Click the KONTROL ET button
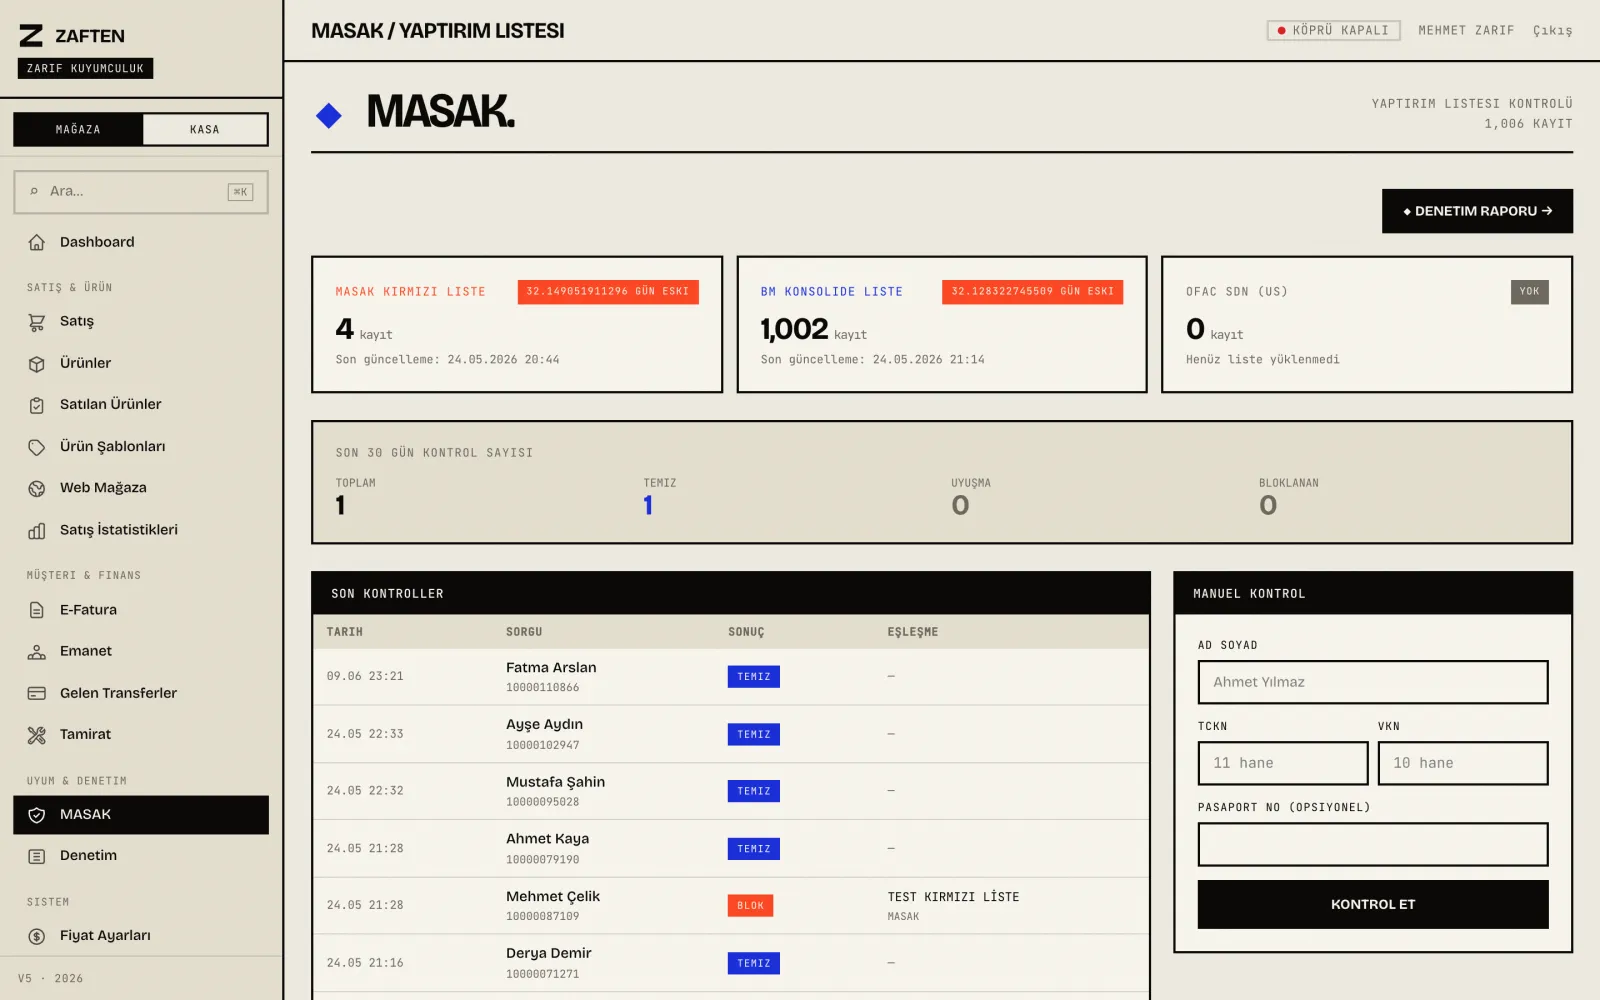The width and height of the screenshot is (1600, 1000). [1373, 904]
